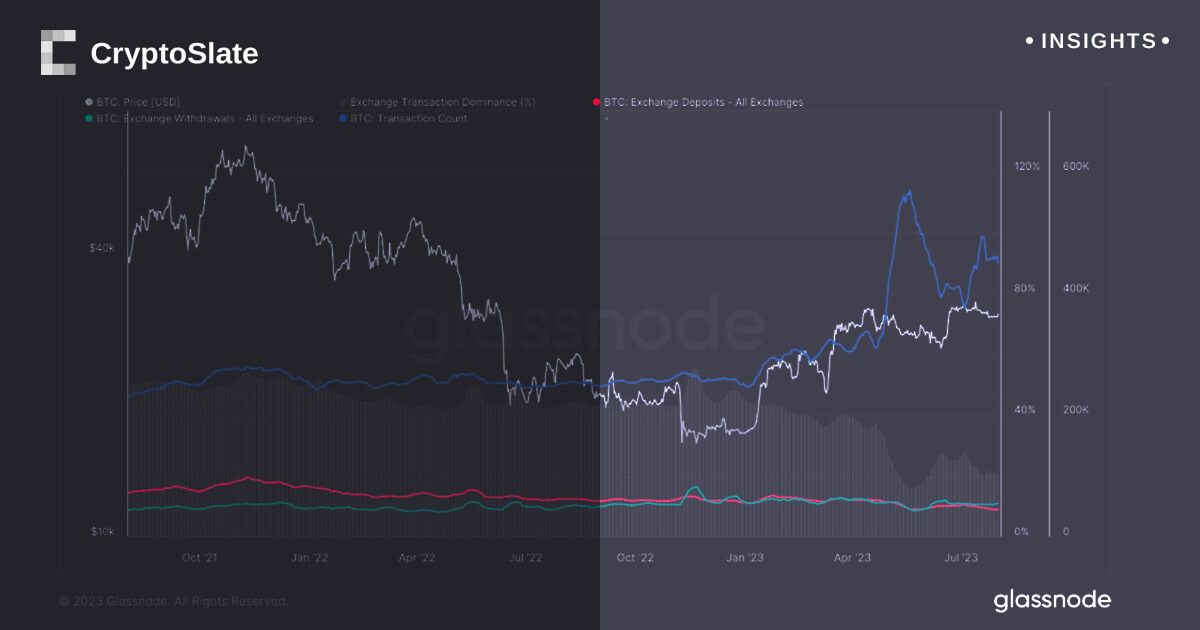Select the Oct '21 date axis label
Image resolution: width=1200 pixels, height=630 pixels.
199,557
